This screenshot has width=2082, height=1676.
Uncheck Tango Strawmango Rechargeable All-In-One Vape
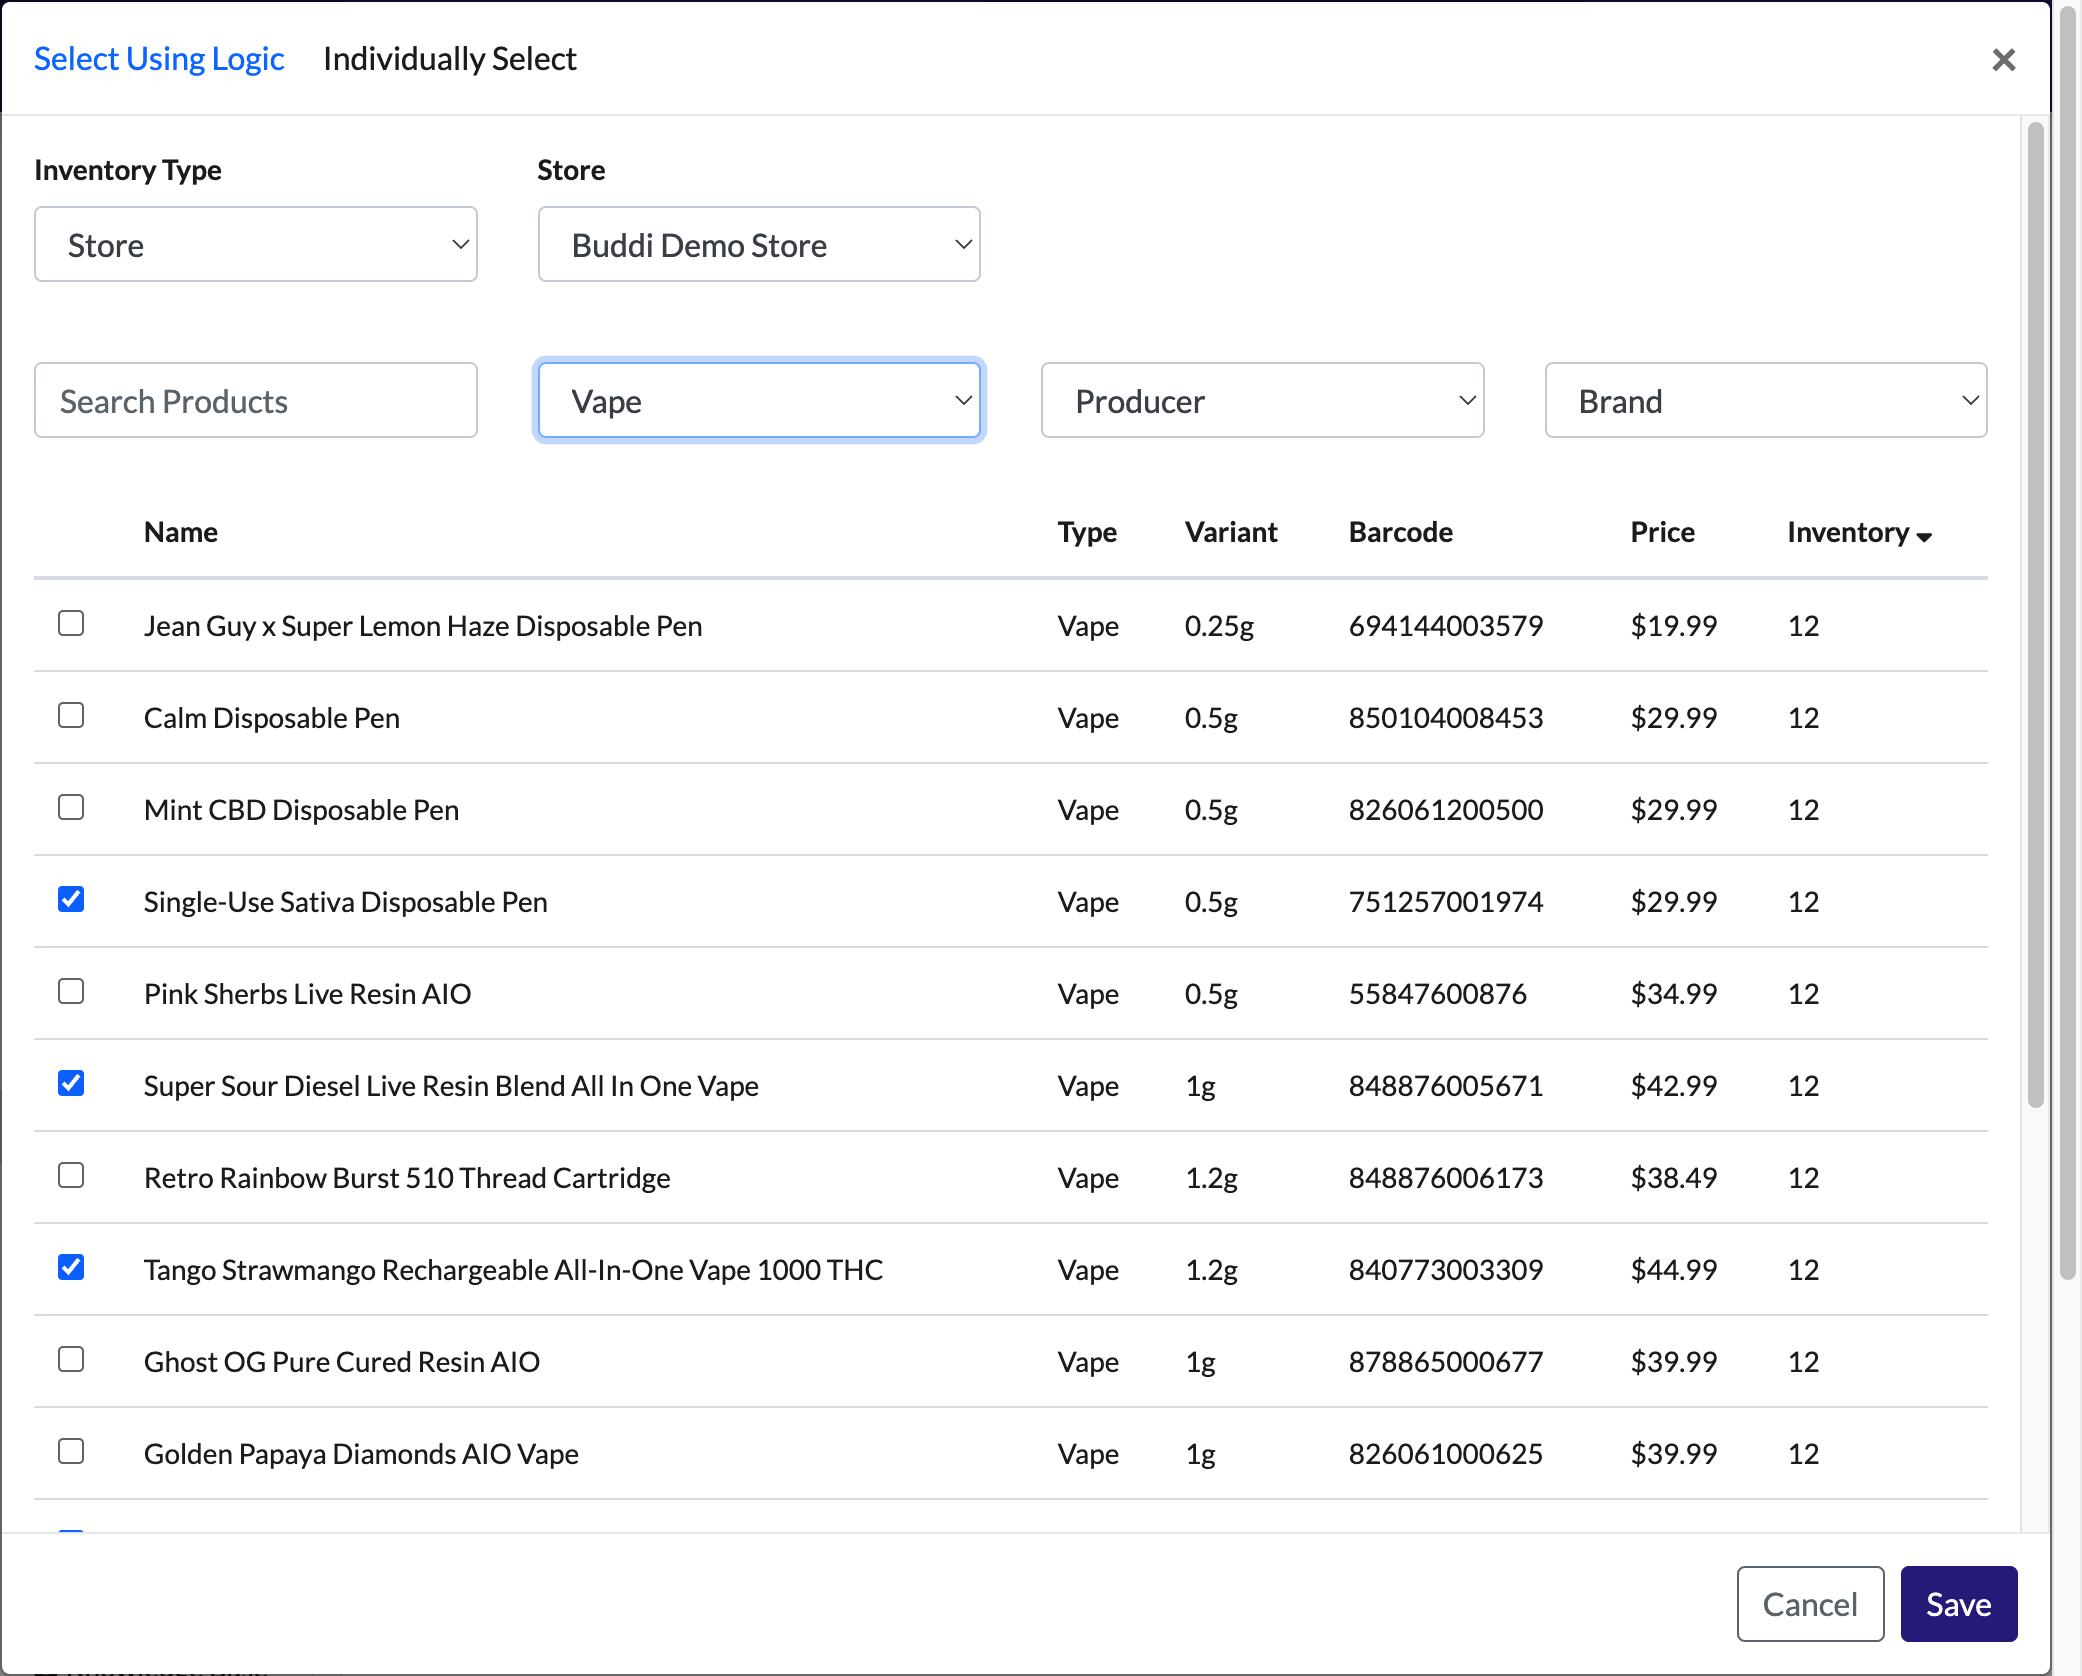pos(71,1267)
